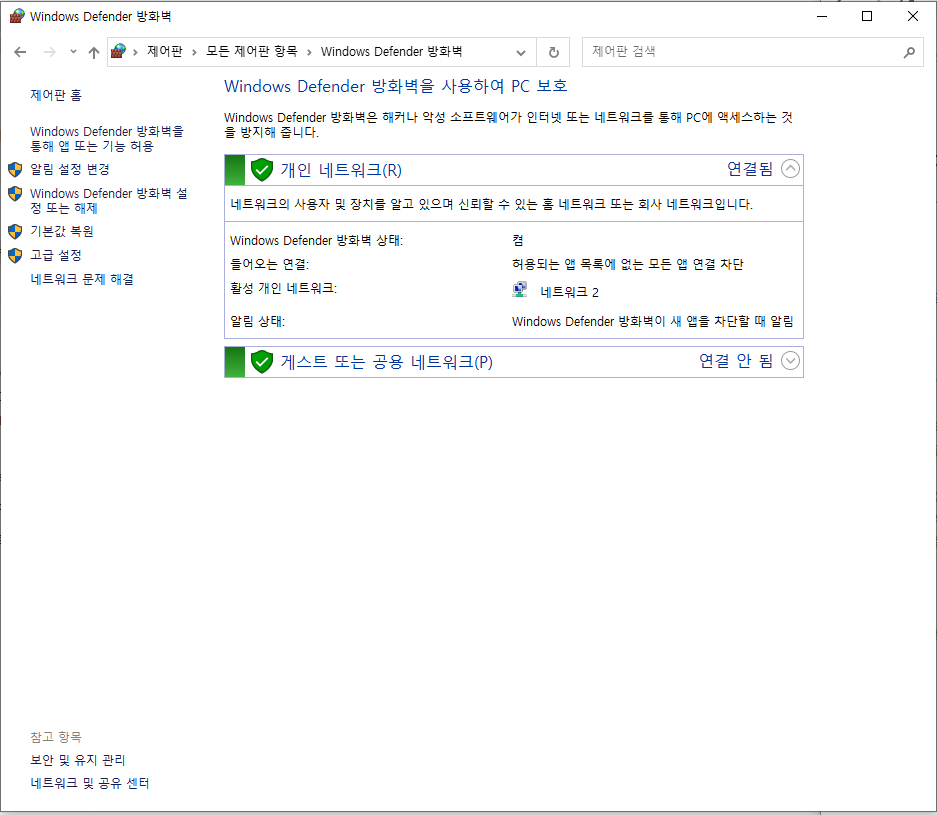Open the address bar history dropdown
Image resolution: width=937 pixels, height=815 pixels.
pos(520,52)
